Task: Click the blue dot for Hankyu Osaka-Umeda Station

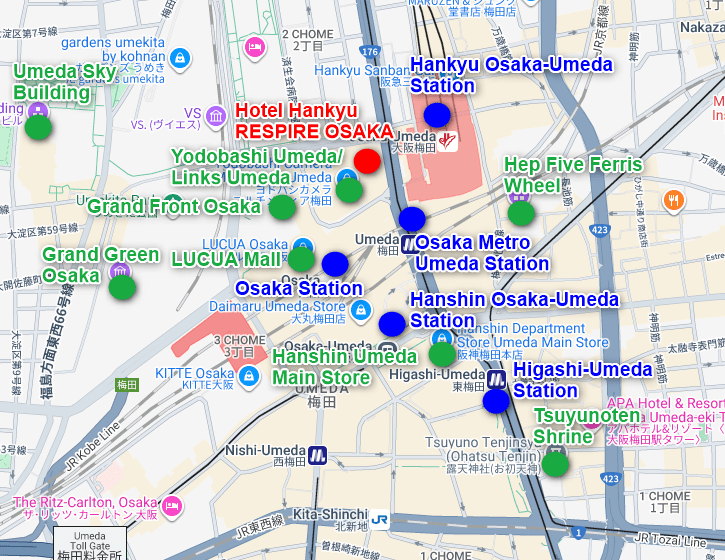Action: (x=437, y=115)
